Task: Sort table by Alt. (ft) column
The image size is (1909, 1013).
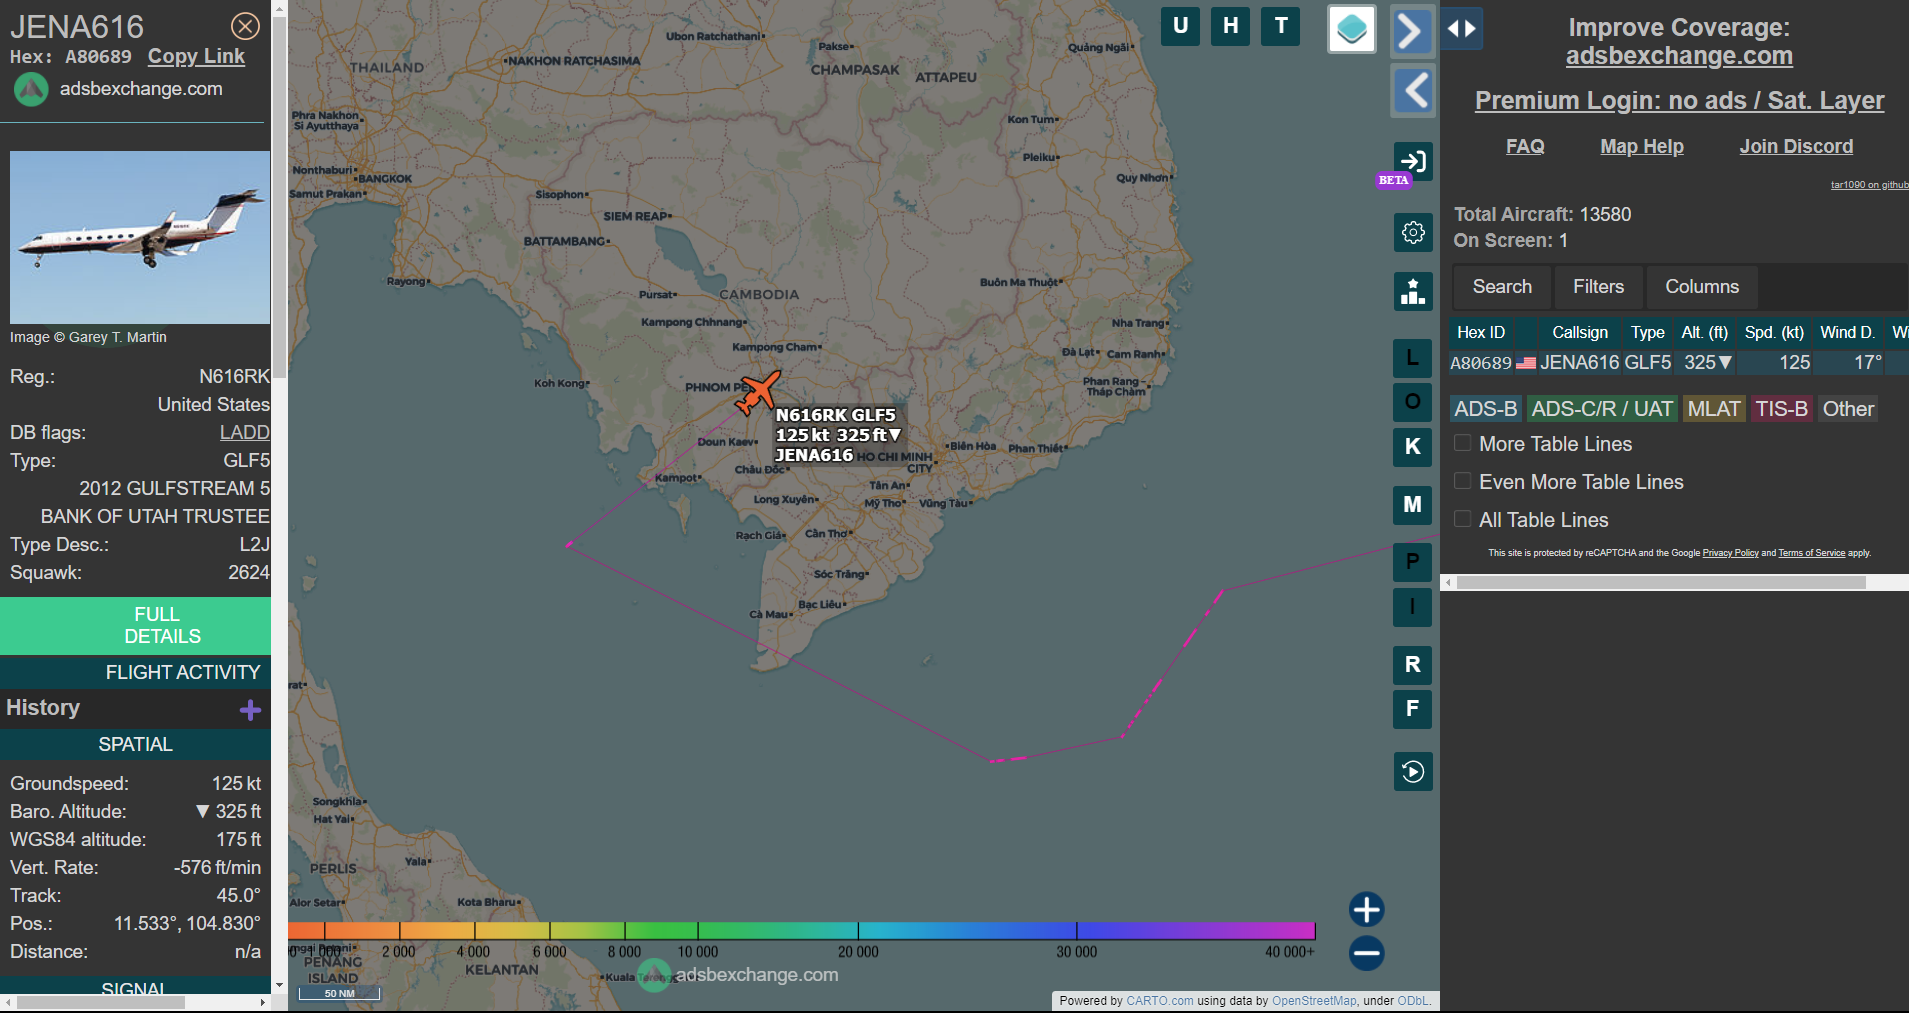Action: (x=1705, y=332)
